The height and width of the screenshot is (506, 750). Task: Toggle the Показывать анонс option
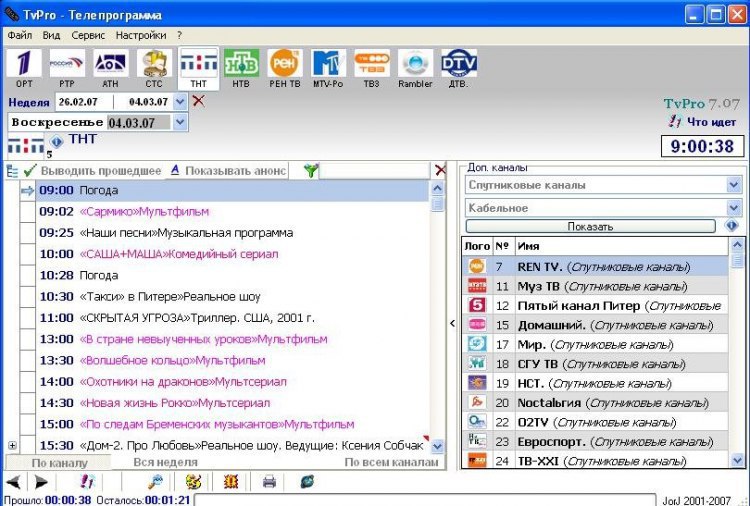tap(229, 171)
